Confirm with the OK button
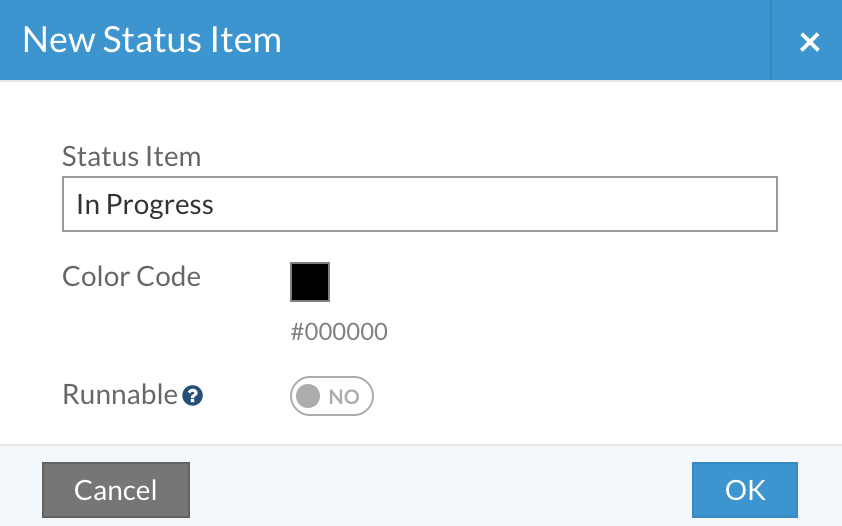This screenshot has width=842, height=526. [x=745, y=490]
